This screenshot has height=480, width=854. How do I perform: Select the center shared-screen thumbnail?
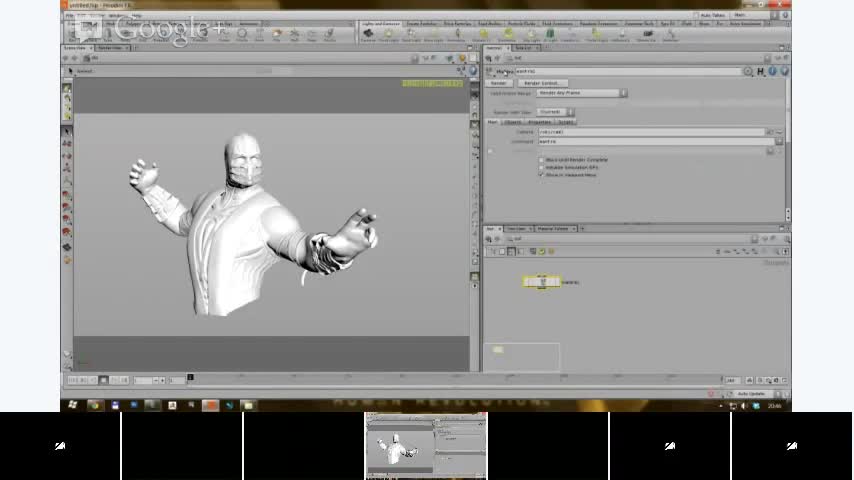[426, 446]
